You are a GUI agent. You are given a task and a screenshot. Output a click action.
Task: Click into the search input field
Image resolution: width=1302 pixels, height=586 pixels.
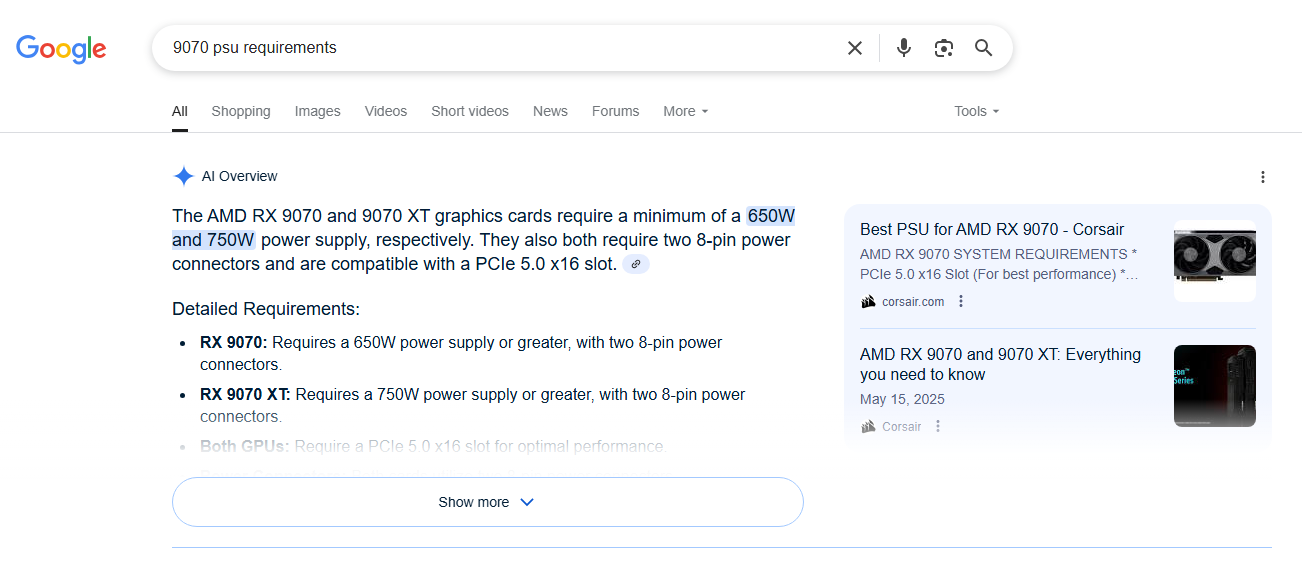[500, 48]
